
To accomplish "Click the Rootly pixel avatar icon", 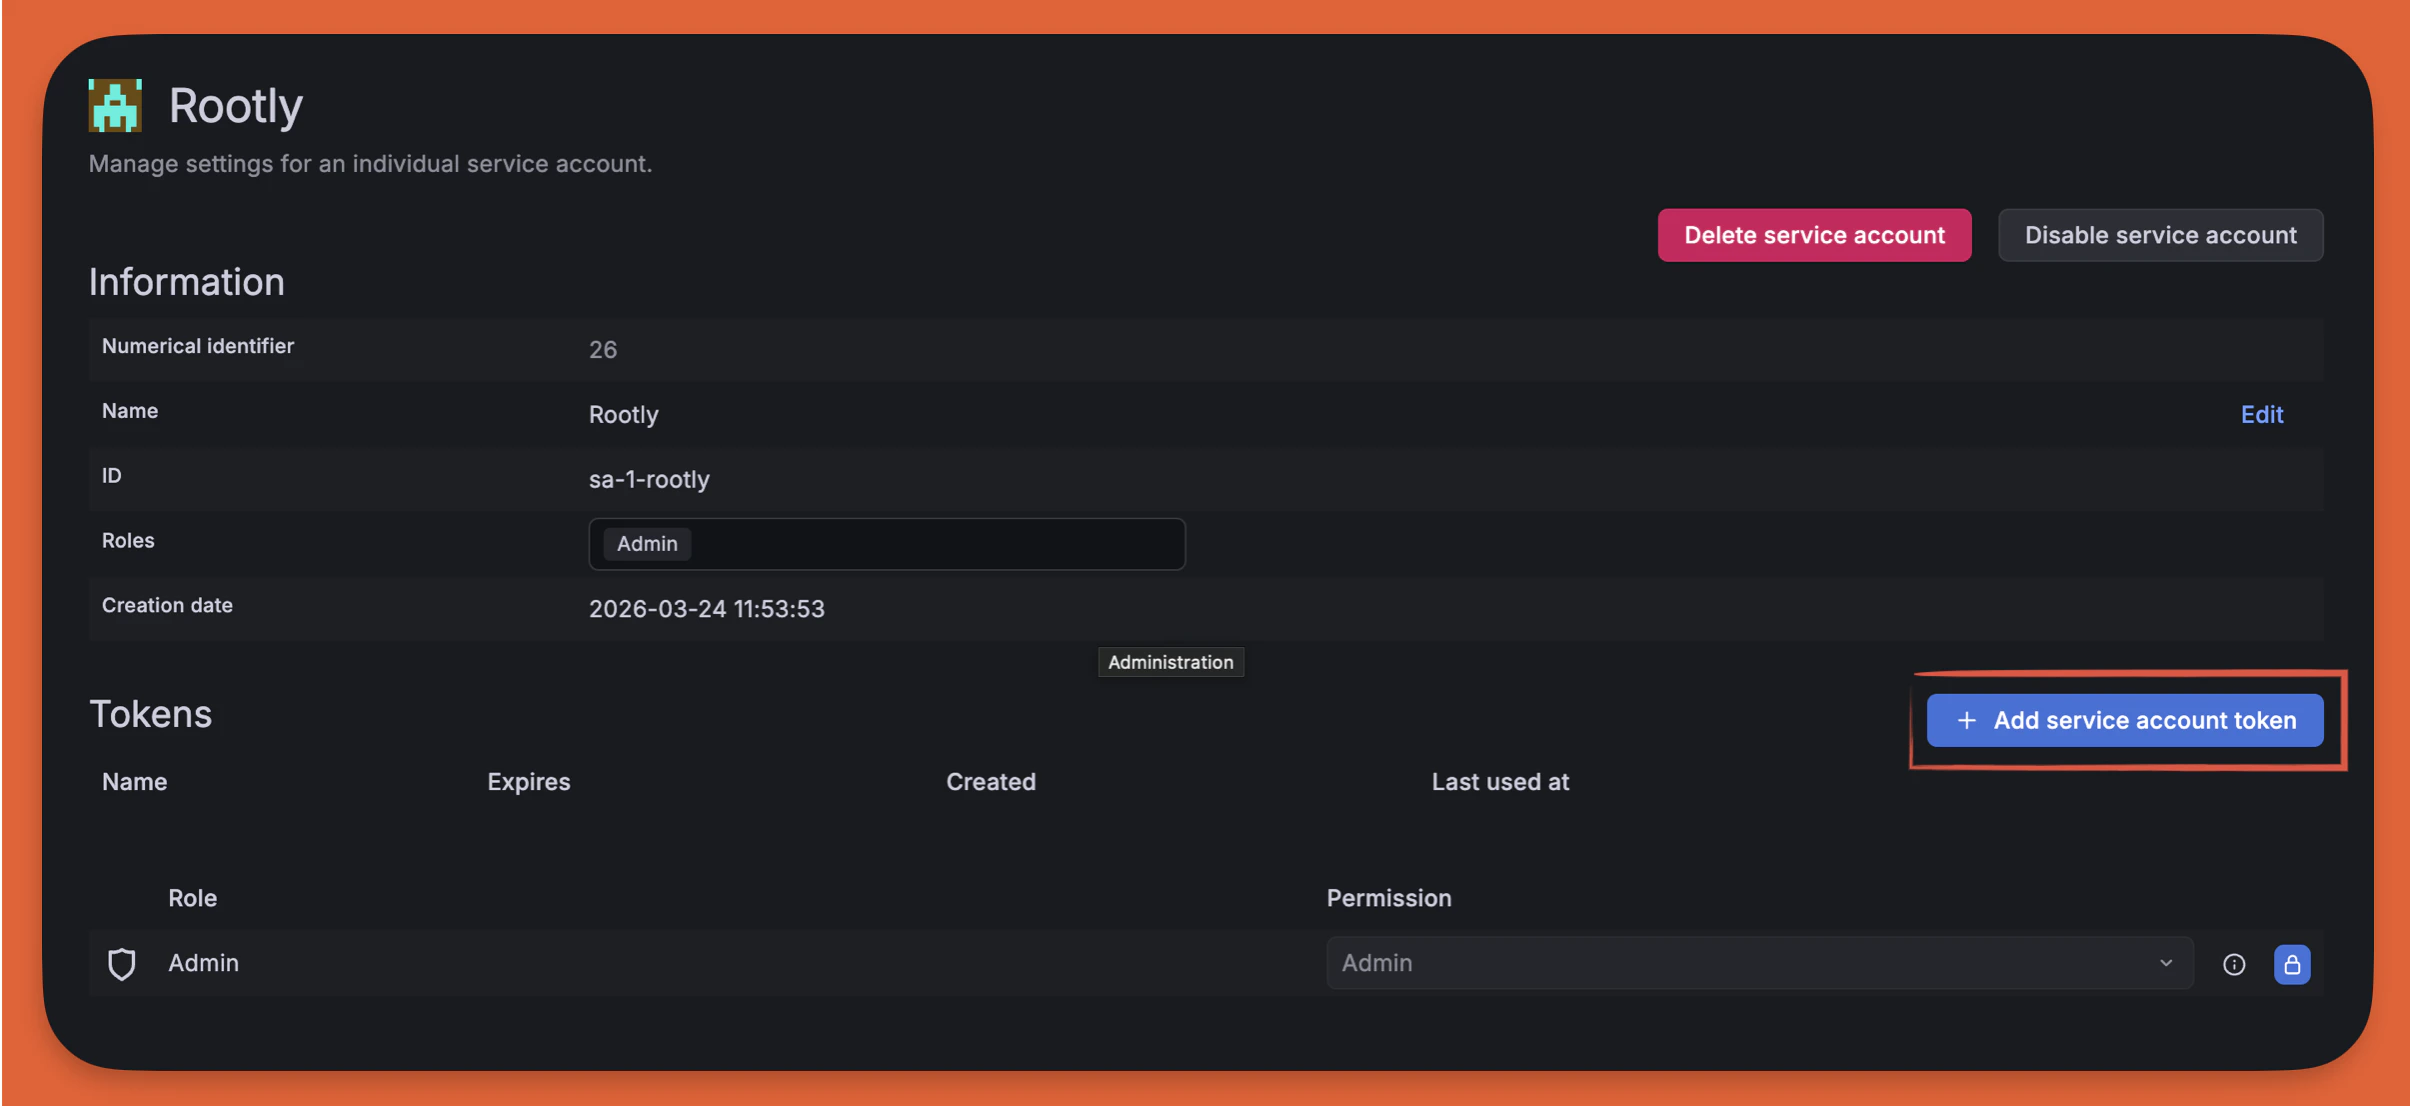I will (x=115, y=105).
